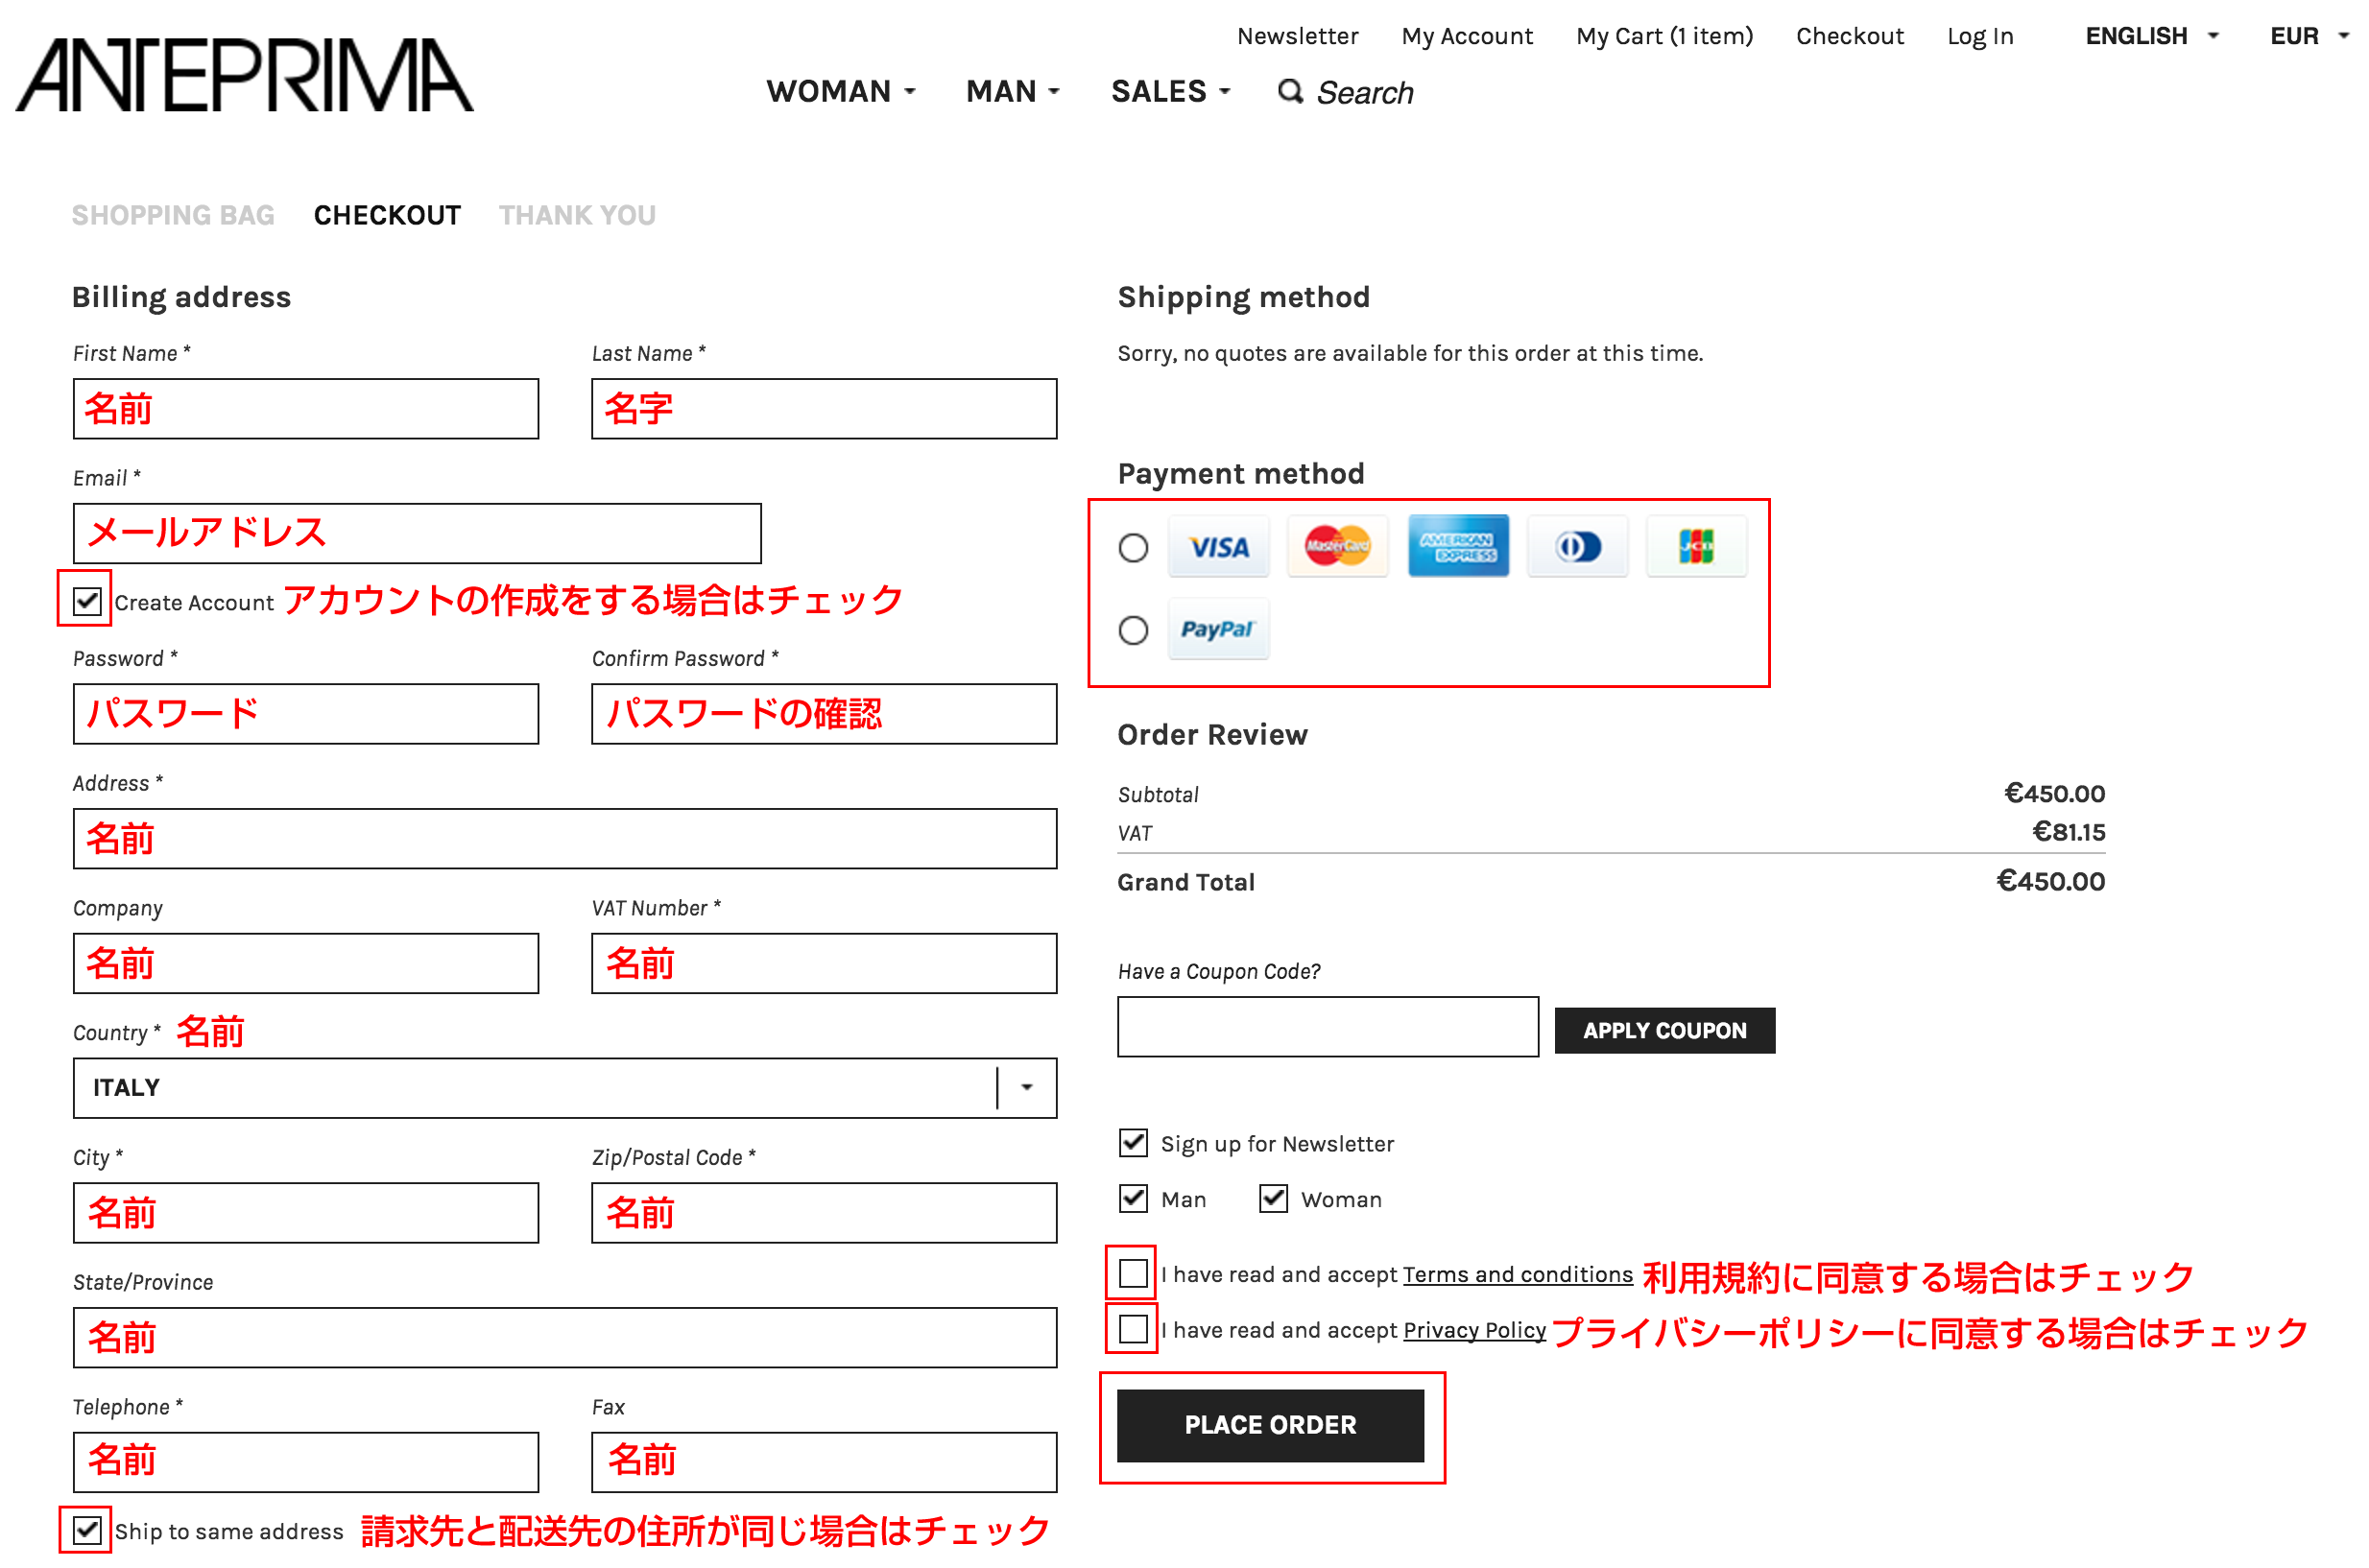Click the Confirm Password field

[824, 714]
